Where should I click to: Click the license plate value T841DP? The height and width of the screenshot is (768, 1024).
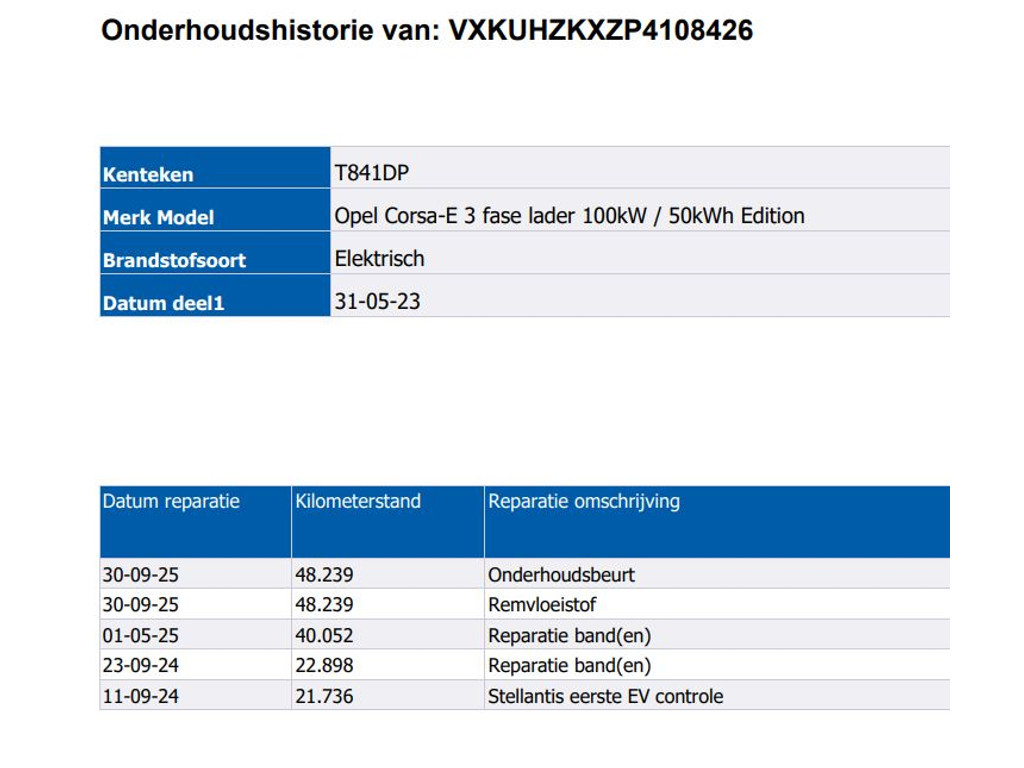pyautogui.click(x=372, y=173)
